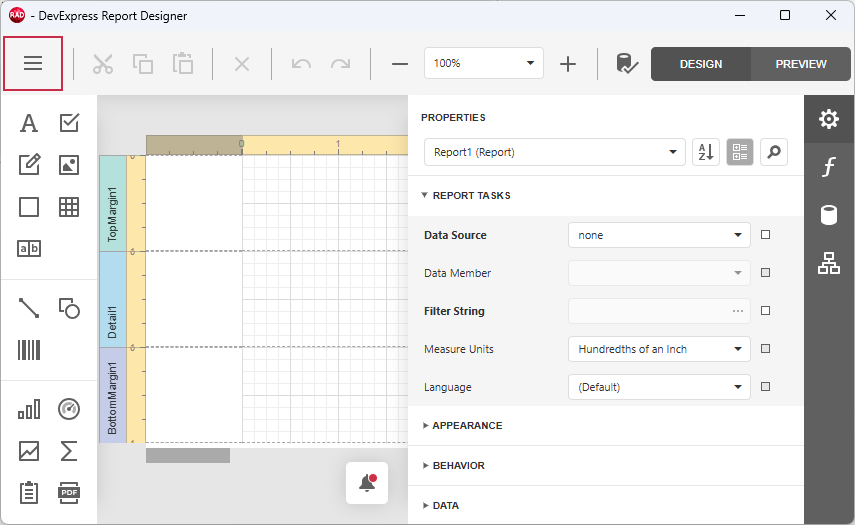Collapse the REPORT TASKS section

click(466, 195)
